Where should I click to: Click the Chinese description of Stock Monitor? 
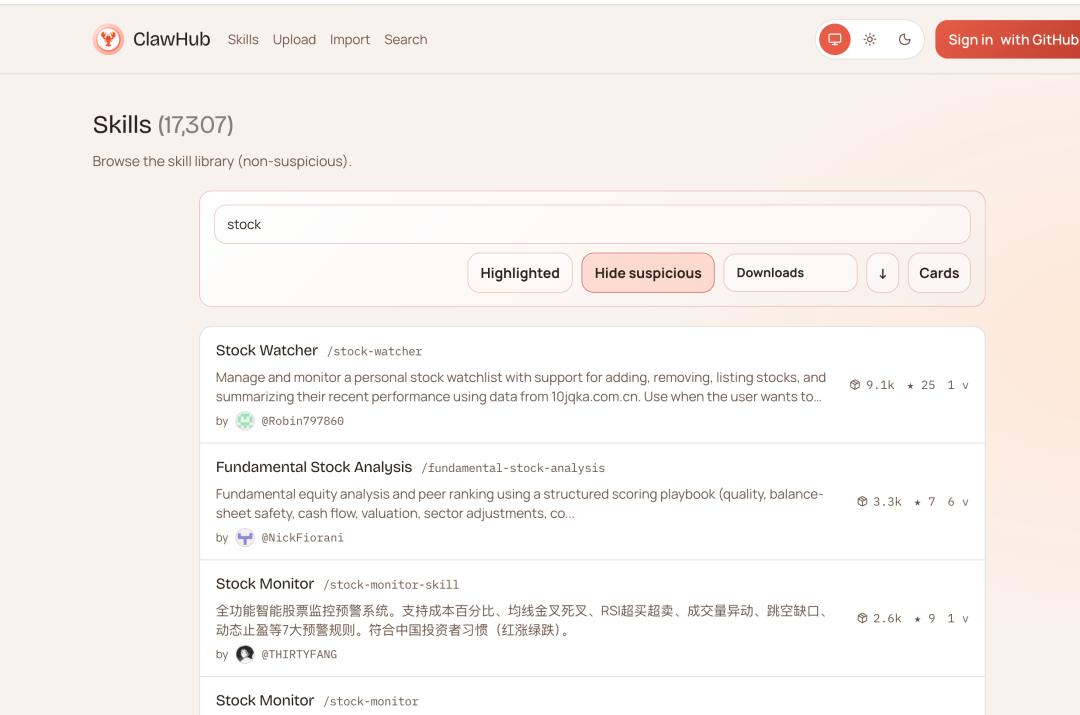click(x=523, y=620)
